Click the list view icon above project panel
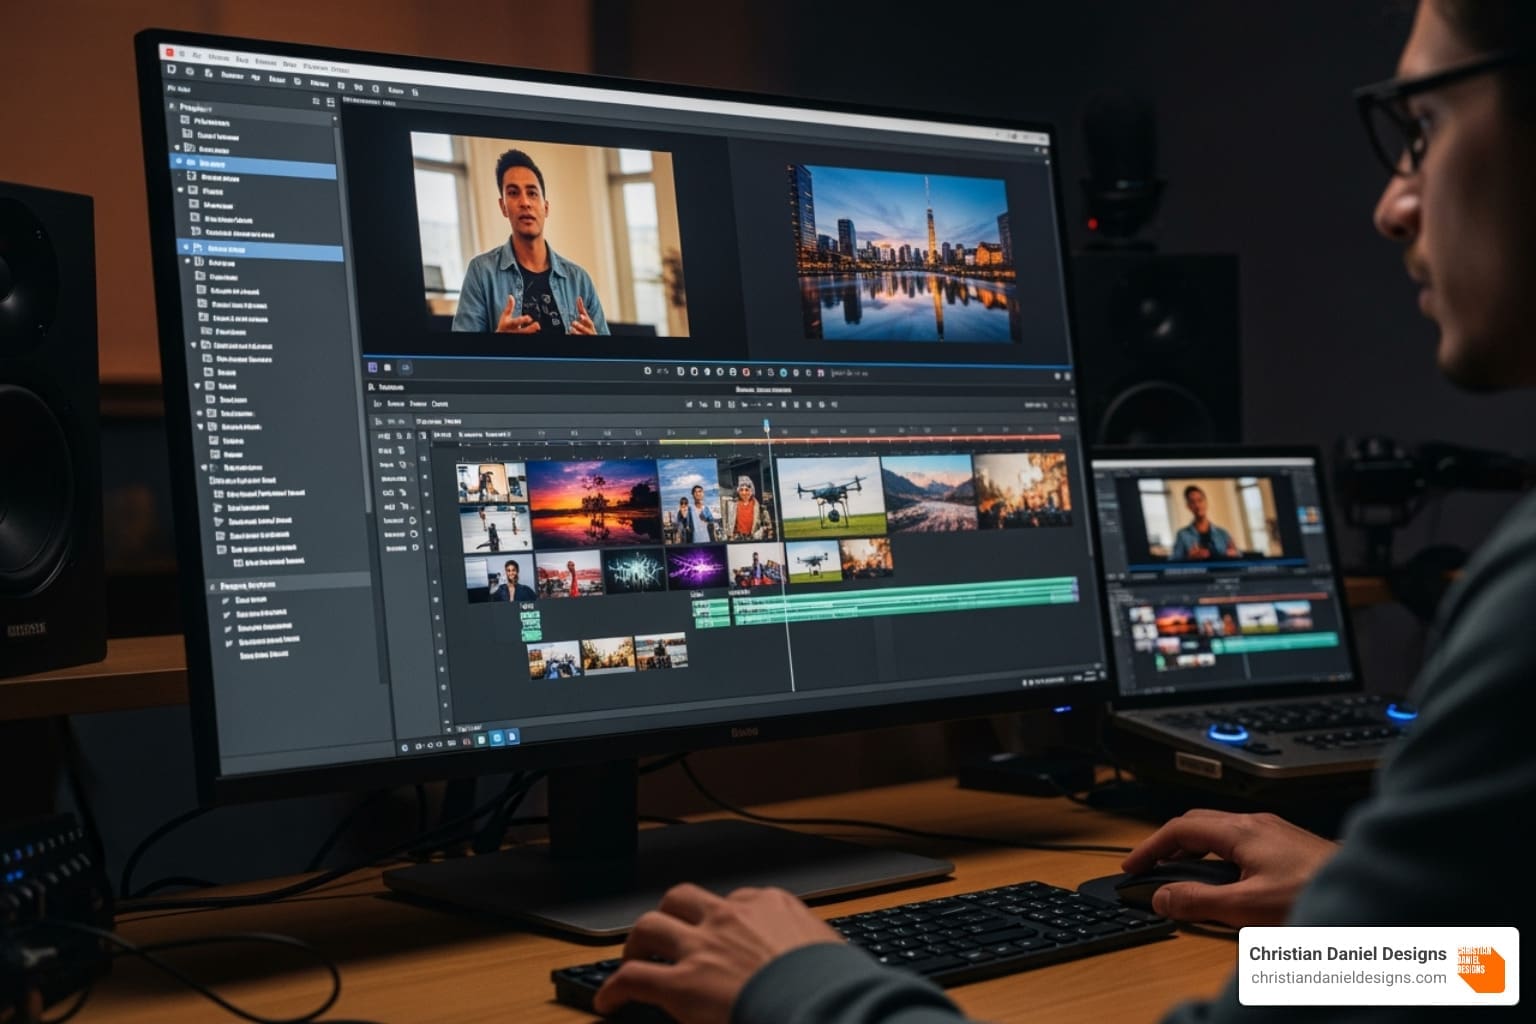This screenshot has height=1024, width=1536. pyautogui.click(x=317, y=101)
